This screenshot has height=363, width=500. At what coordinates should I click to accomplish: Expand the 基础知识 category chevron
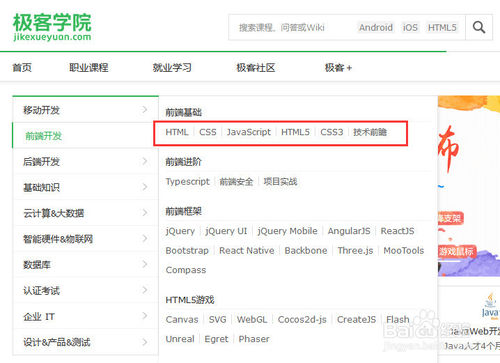click(145, 187)
